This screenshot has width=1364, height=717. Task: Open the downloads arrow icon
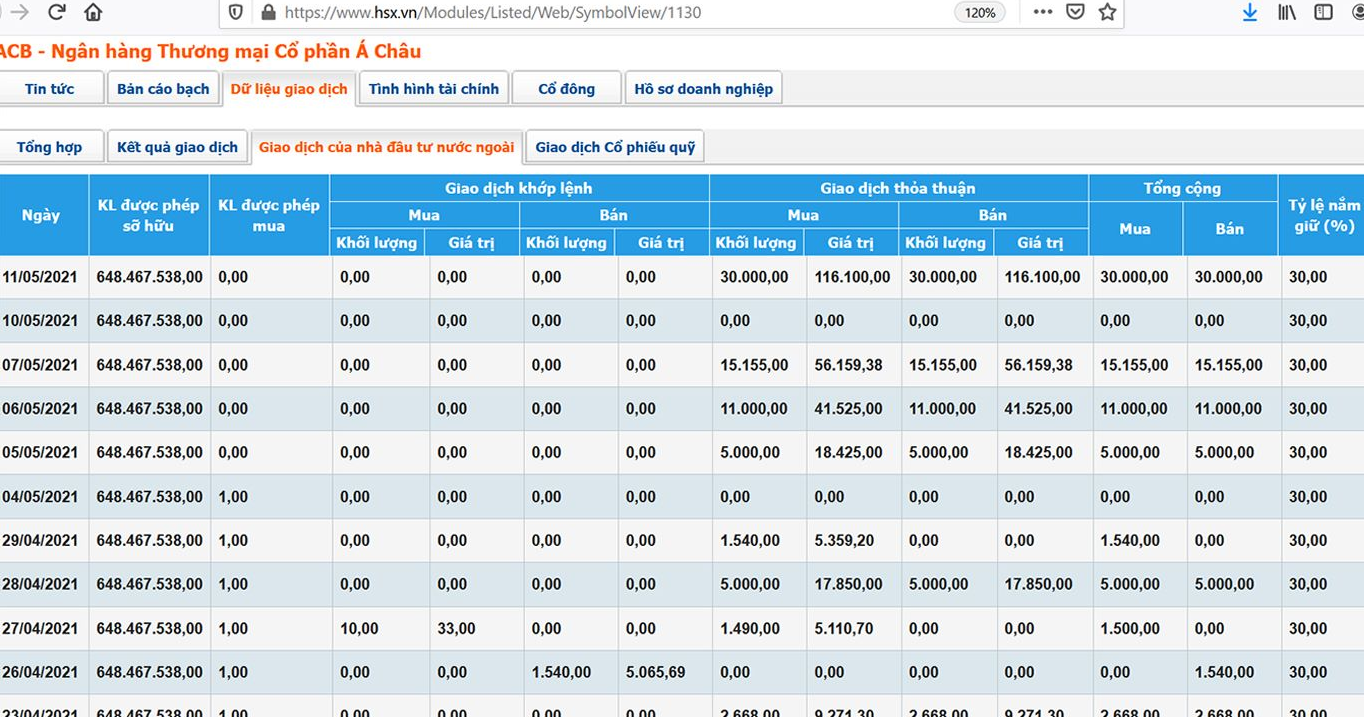1249,12
